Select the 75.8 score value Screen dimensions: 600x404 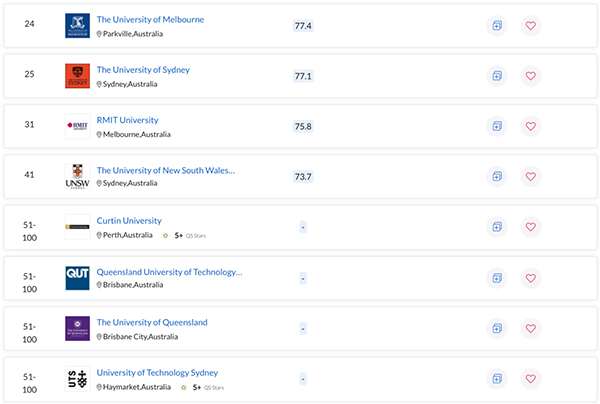pyautogui.click(x=303, y=126)
